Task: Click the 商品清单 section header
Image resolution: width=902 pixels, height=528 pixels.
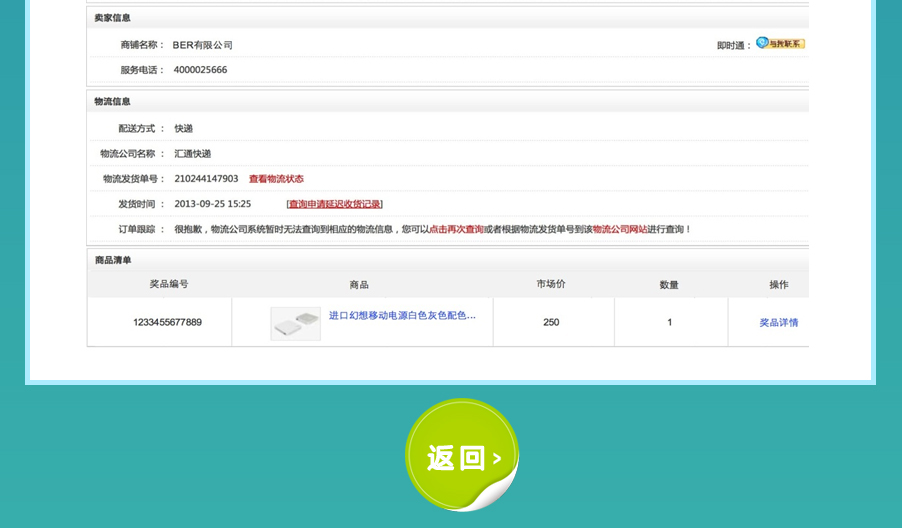Action: tap(113, 260)
